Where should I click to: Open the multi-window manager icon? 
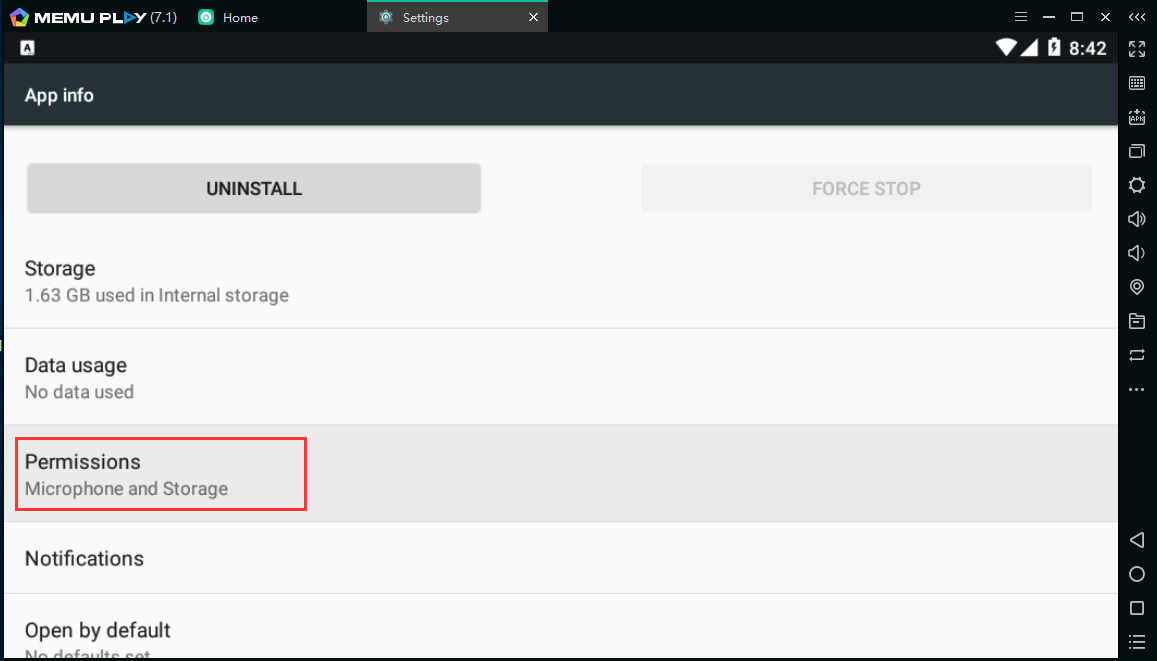click(1137, 151)
